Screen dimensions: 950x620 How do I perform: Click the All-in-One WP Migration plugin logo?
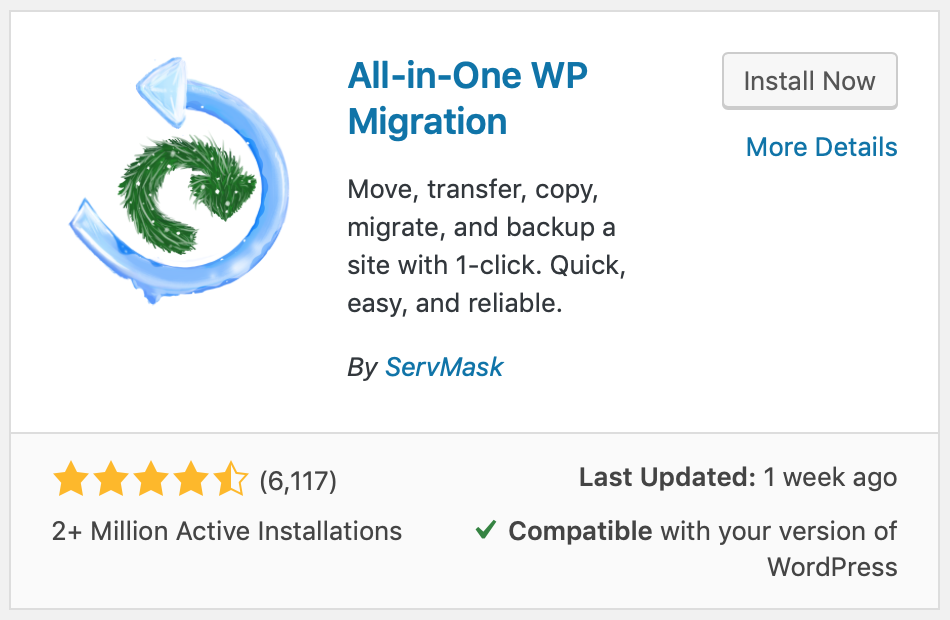pyautogui.click(x=179, y=181)
